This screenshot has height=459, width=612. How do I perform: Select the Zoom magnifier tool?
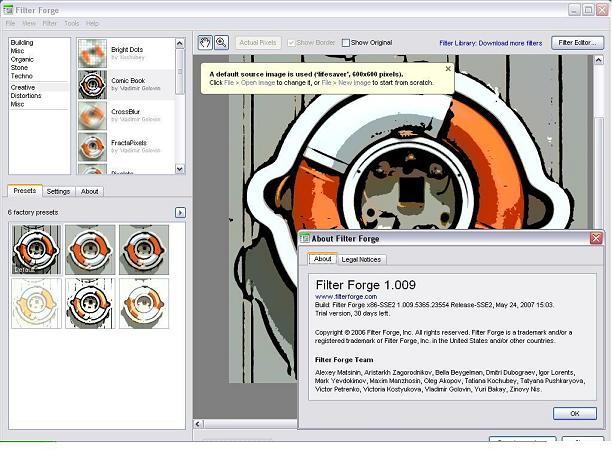(221, 43)
